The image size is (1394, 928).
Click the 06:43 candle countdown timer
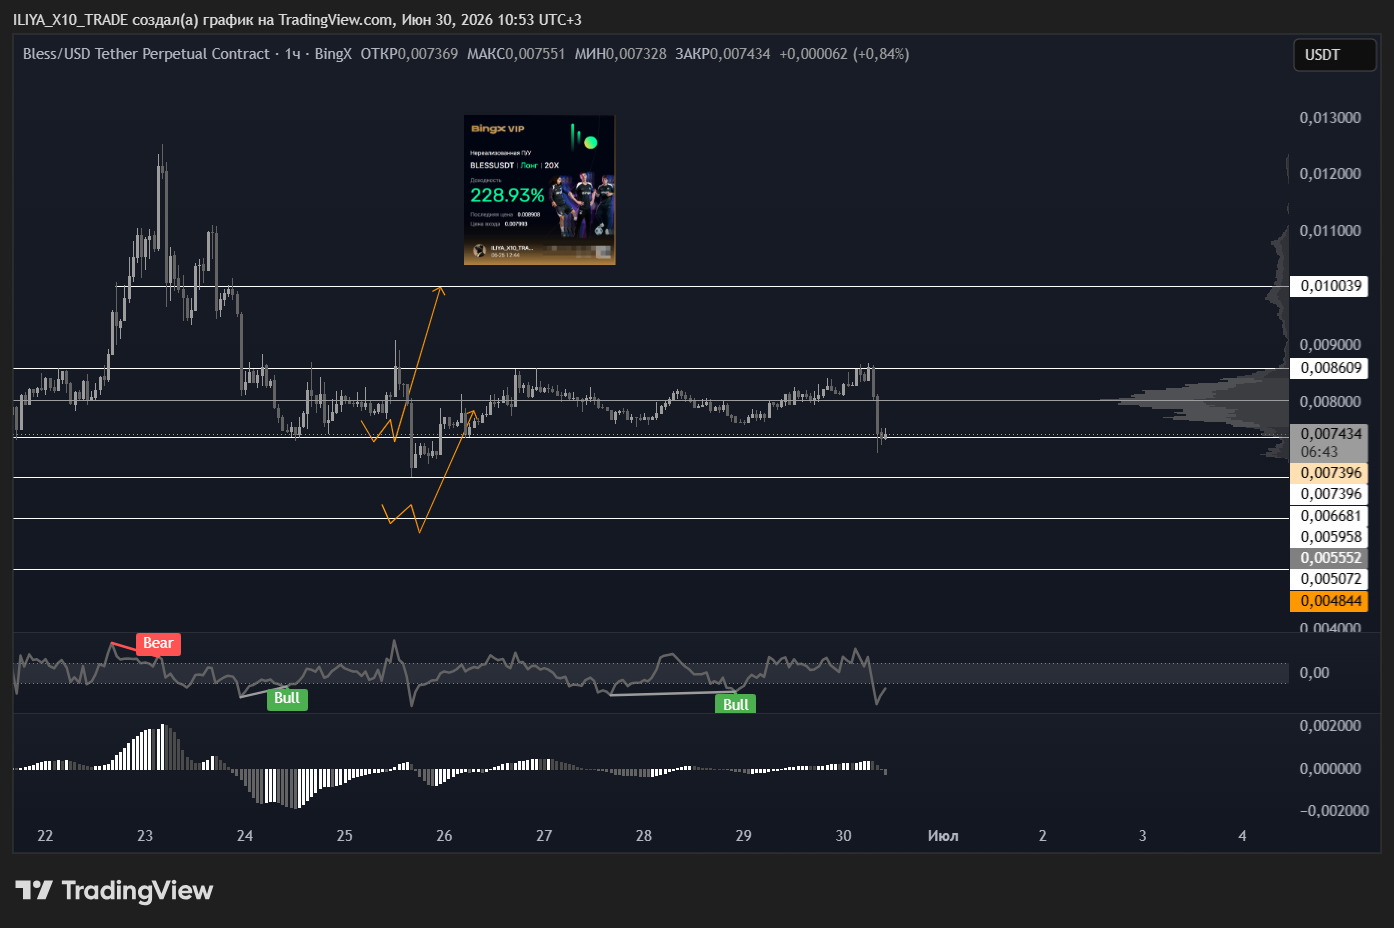pyautogui.click(x=1320, y=452)
